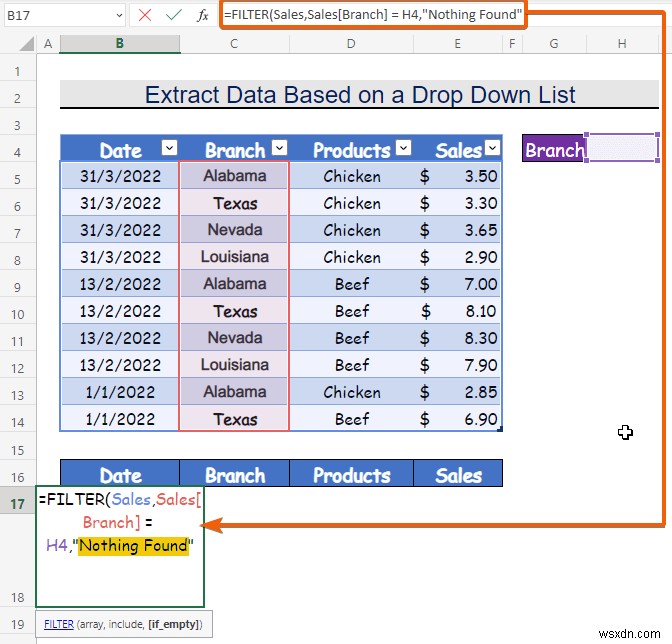Click inside the formula bar text
This screenshot has height=644, width=672.
373,15
